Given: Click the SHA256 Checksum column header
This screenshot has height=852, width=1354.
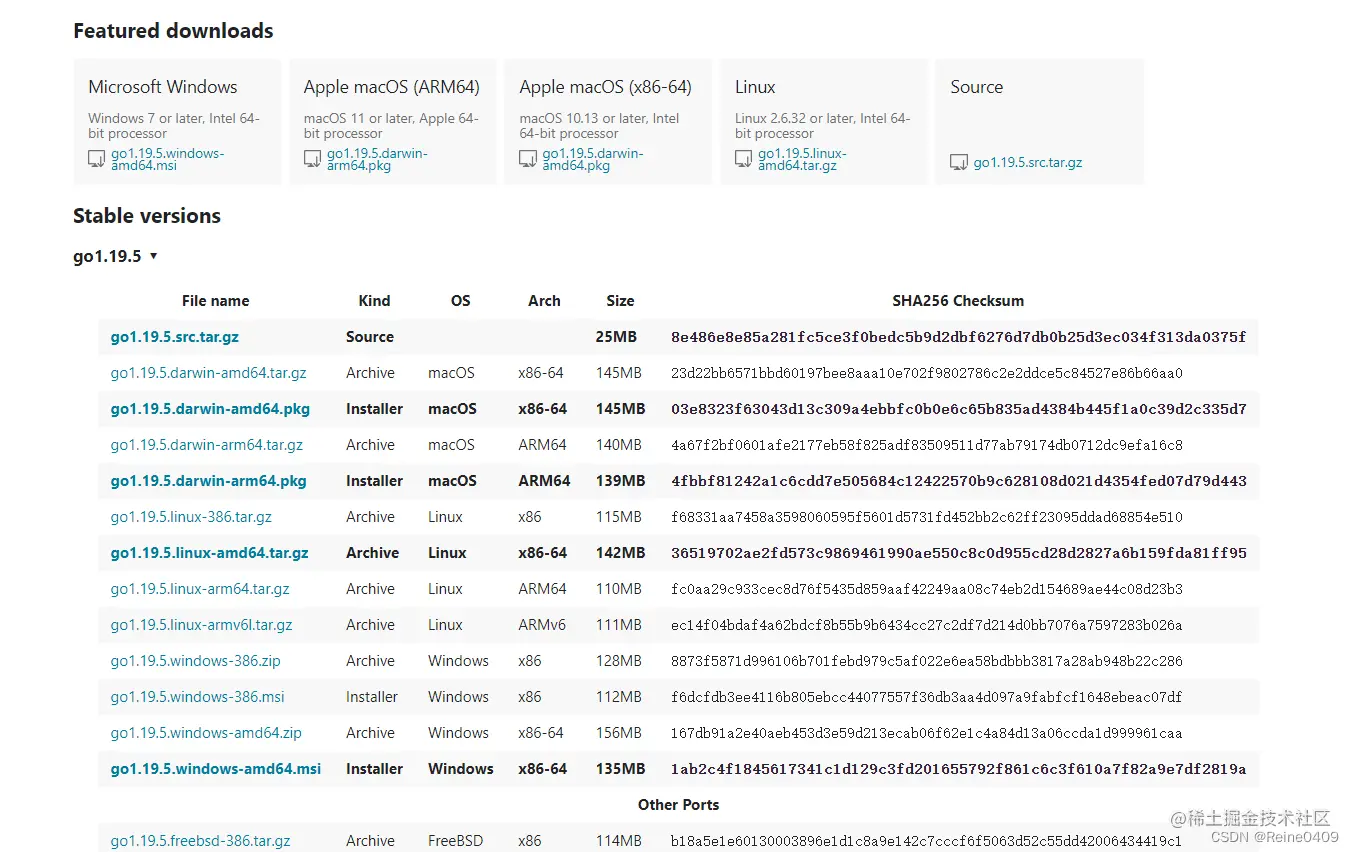Looking at the screenshot, I should (958, 301).
